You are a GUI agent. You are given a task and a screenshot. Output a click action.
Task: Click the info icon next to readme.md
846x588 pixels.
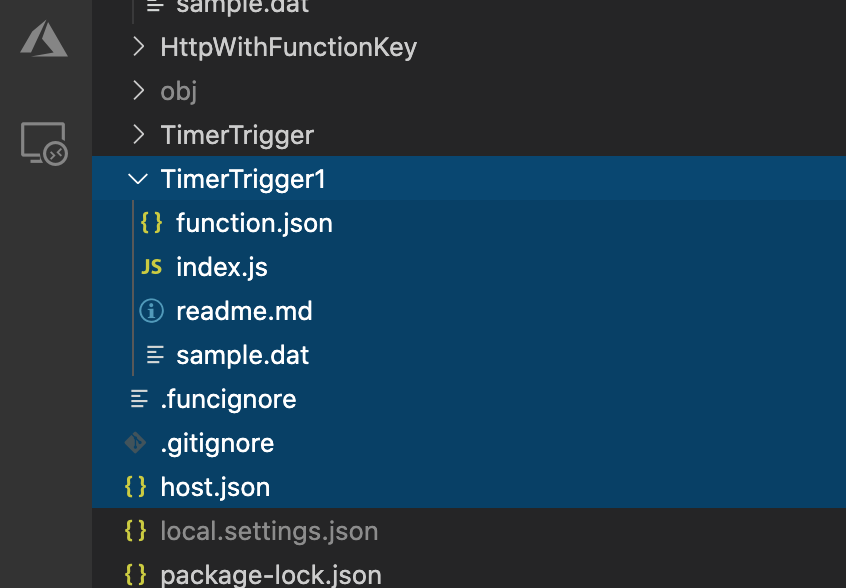(151, 311)
